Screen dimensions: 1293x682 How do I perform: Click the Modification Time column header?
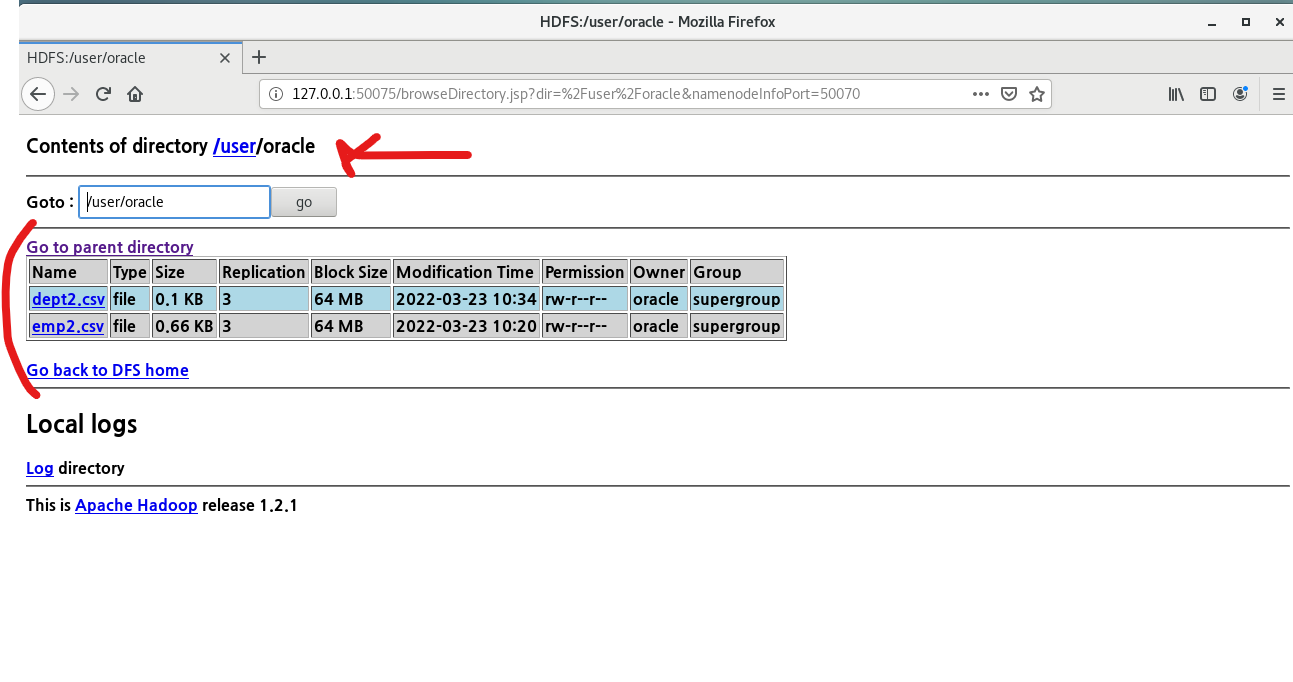click(466, 272)
